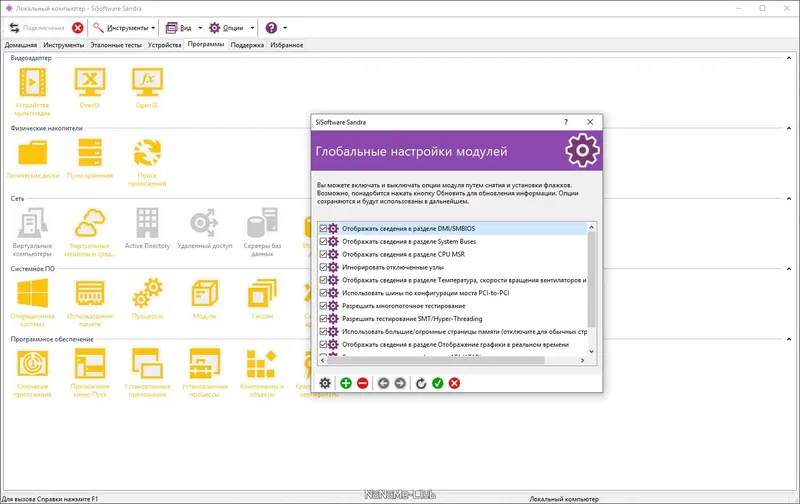Open the Процессы gears icon
800x504 pixels.
(147, 293)
